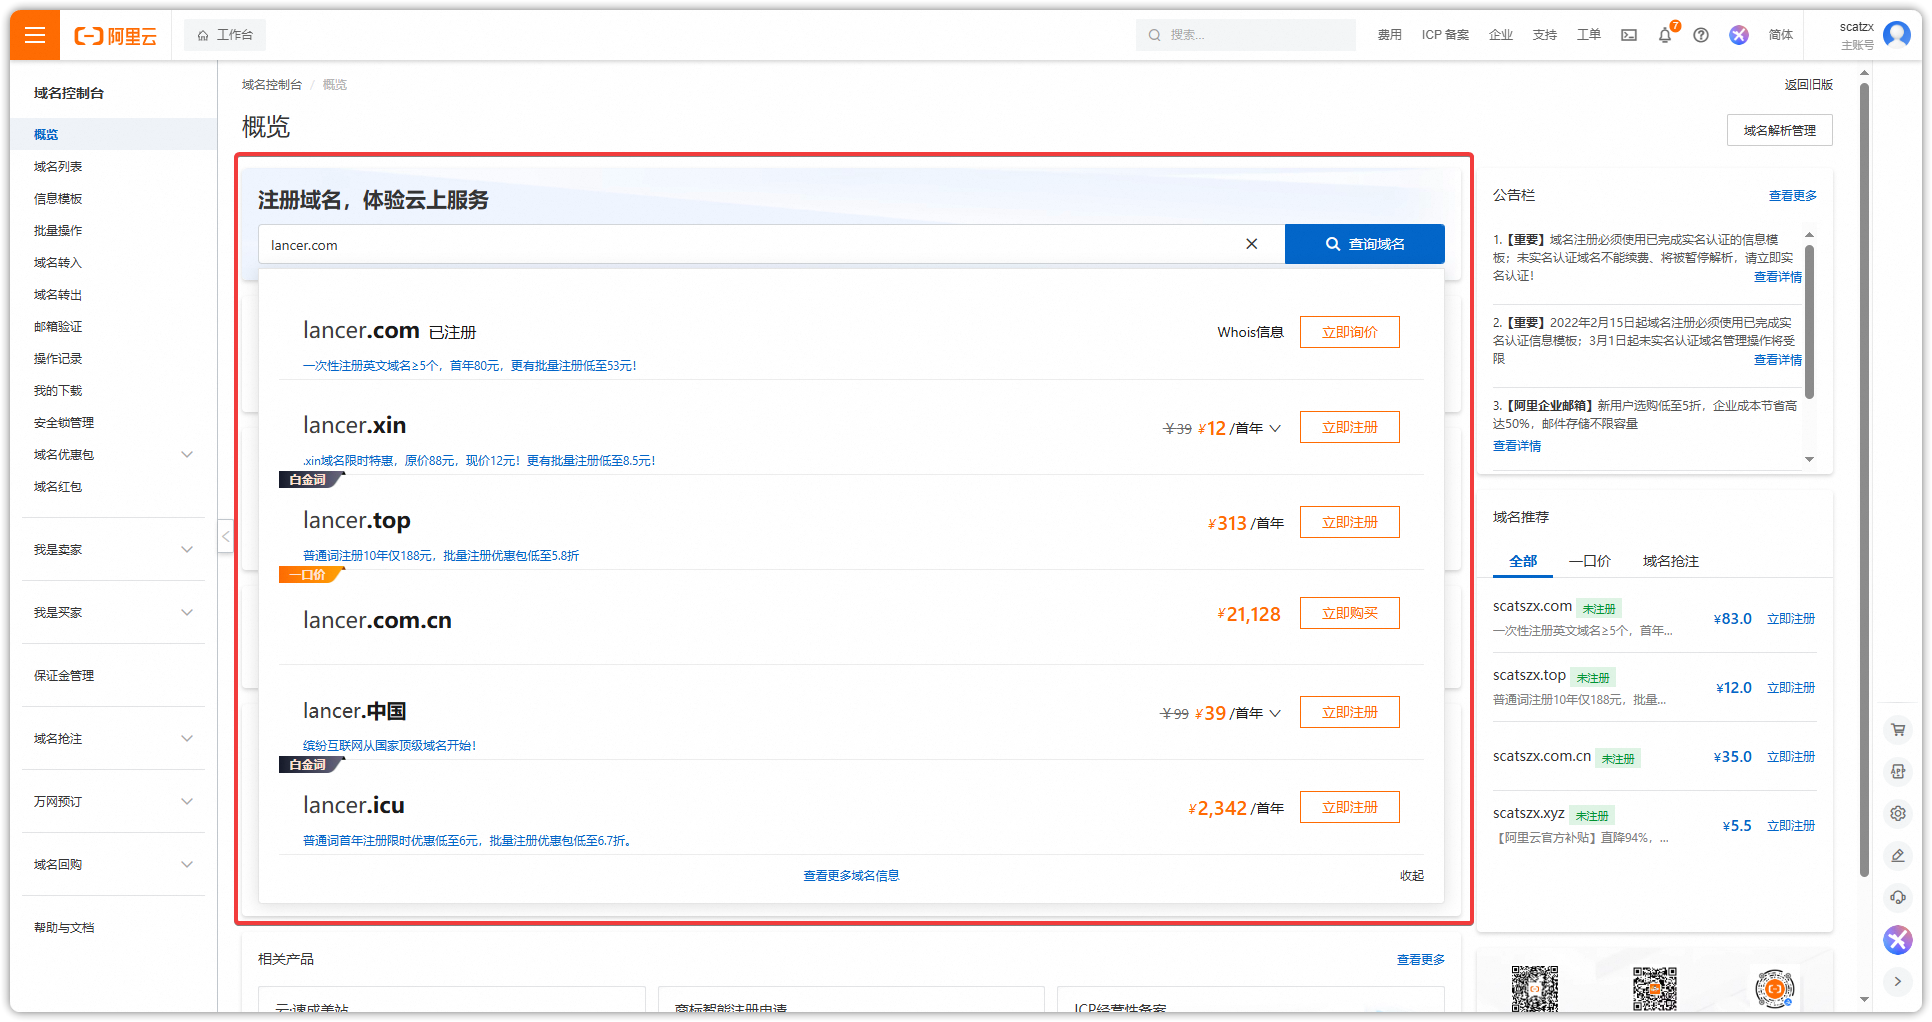The width and height of the screenshot is (1932, 1022).
Task: Expand the right floating toolbar arrow
Action: coord(1898,981)
